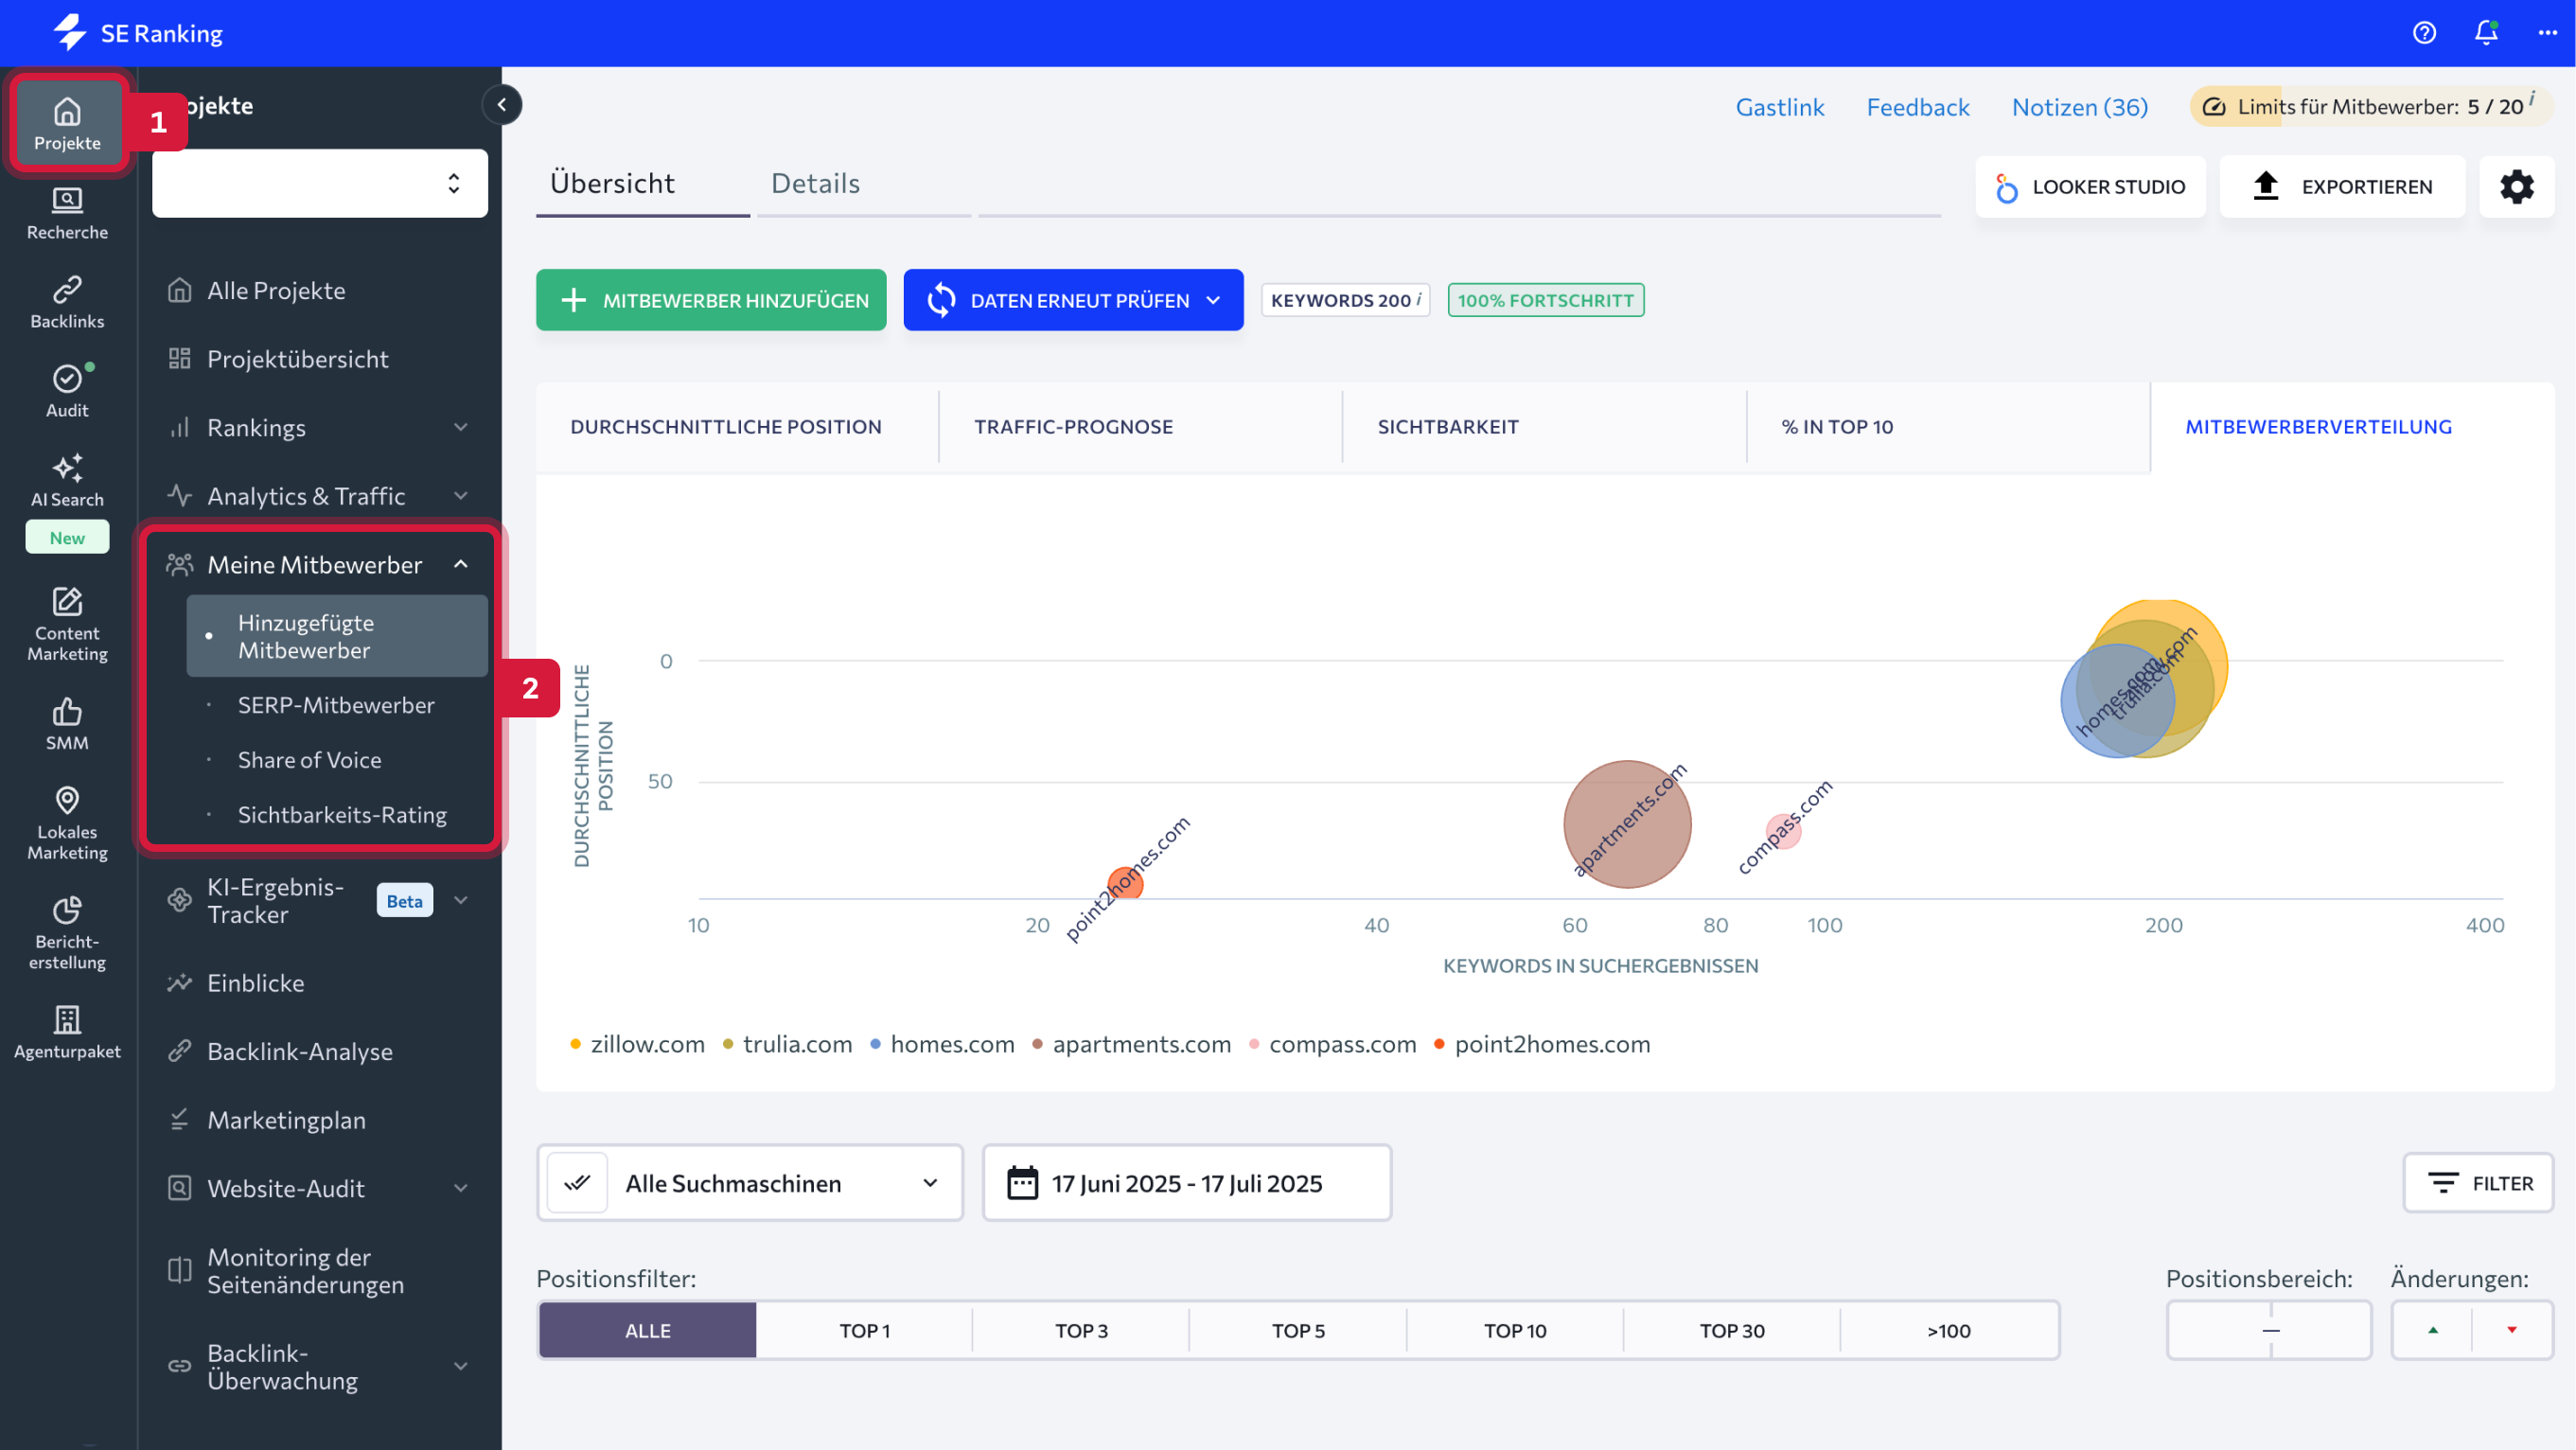Click Mitbewerber hinzufügen button
Viewport: 2576px width, 1450px height.
click(x=711, y=300)
